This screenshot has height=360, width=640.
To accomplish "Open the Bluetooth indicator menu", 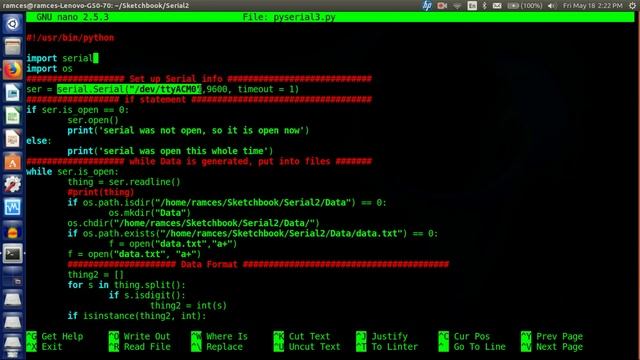I will [484, 5].
